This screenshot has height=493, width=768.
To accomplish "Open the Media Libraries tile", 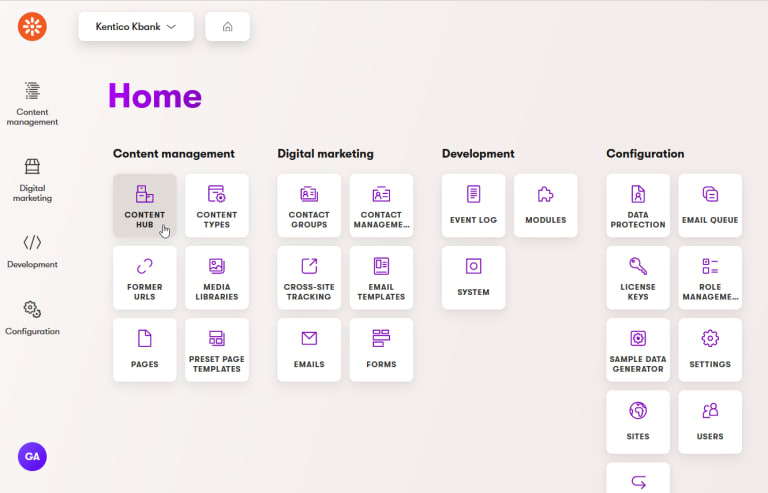I will (216, 278).
